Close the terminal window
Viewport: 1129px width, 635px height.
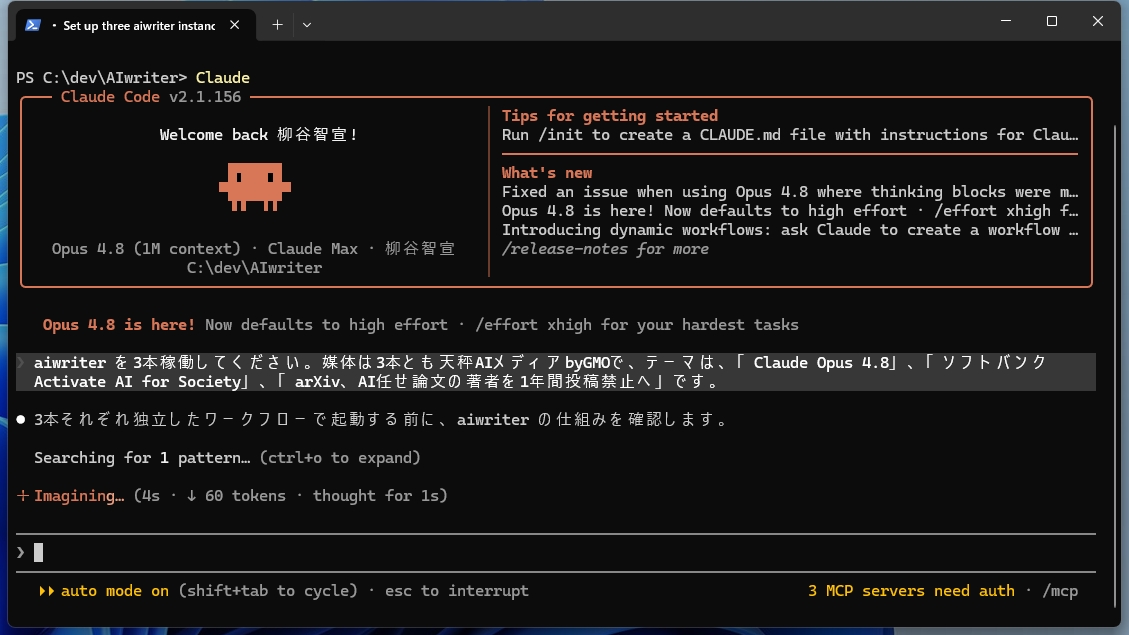(x=1097, y=21)
